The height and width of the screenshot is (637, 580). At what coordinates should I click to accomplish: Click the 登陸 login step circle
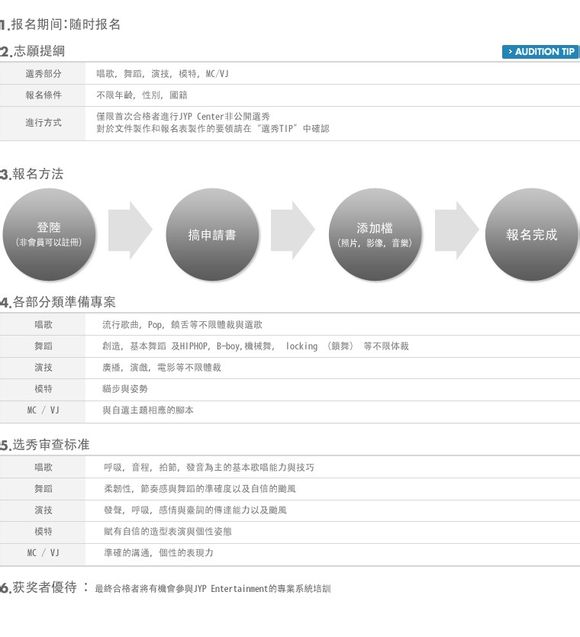click(49, 234)
